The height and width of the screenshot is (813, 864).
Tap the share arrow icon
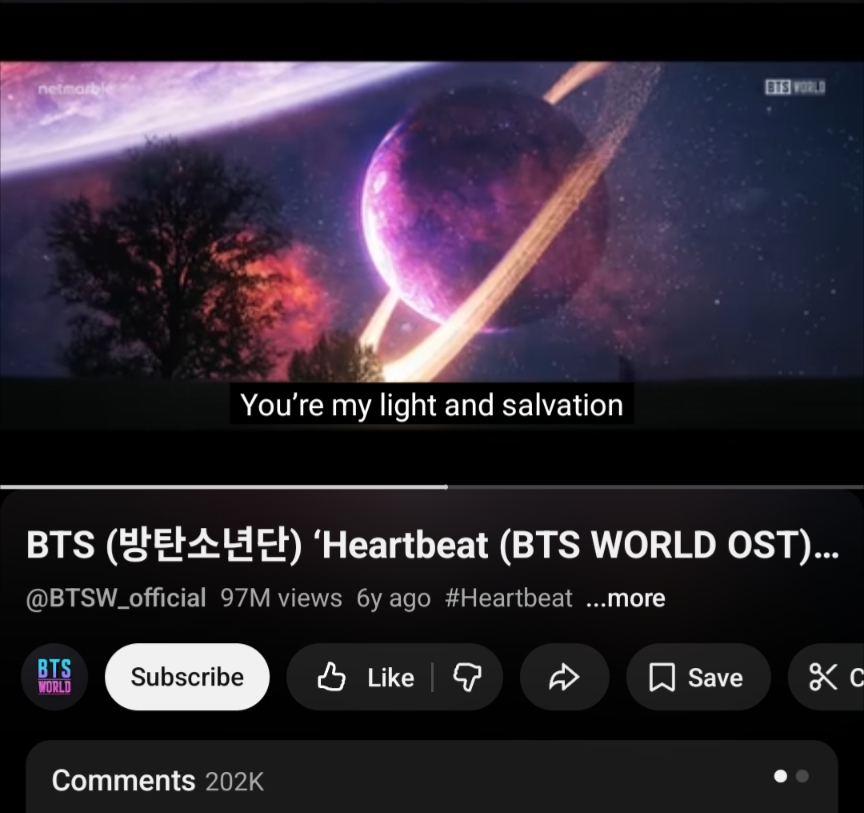click(564, 677)
